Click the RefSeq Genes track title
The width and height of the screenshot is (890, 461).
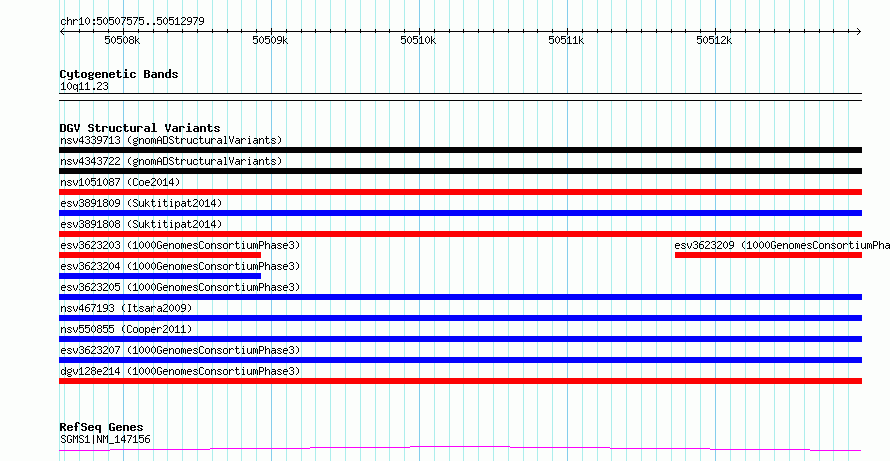(x=101, y=428)
